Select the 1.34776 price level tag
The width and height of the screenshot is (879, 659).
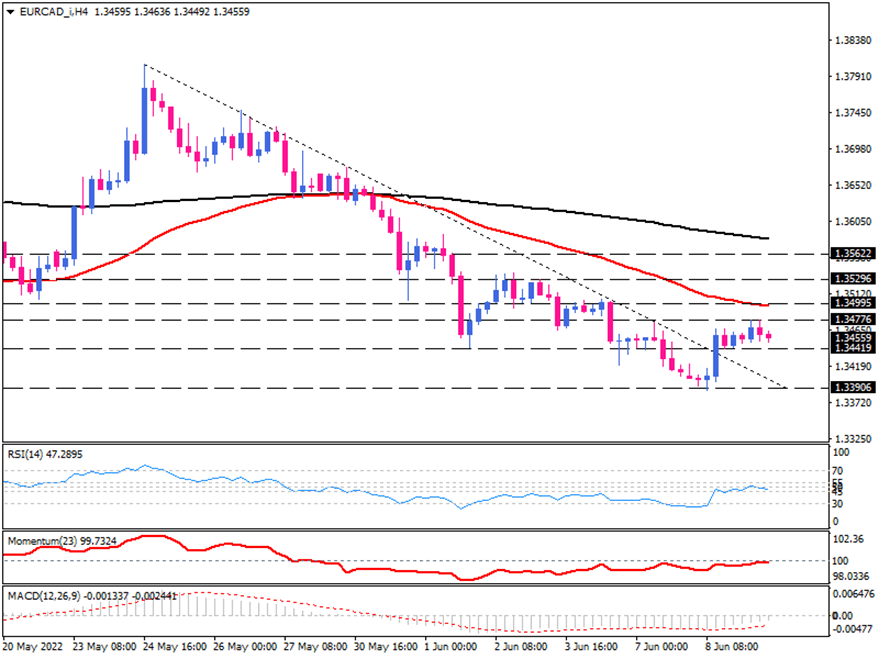853,319
